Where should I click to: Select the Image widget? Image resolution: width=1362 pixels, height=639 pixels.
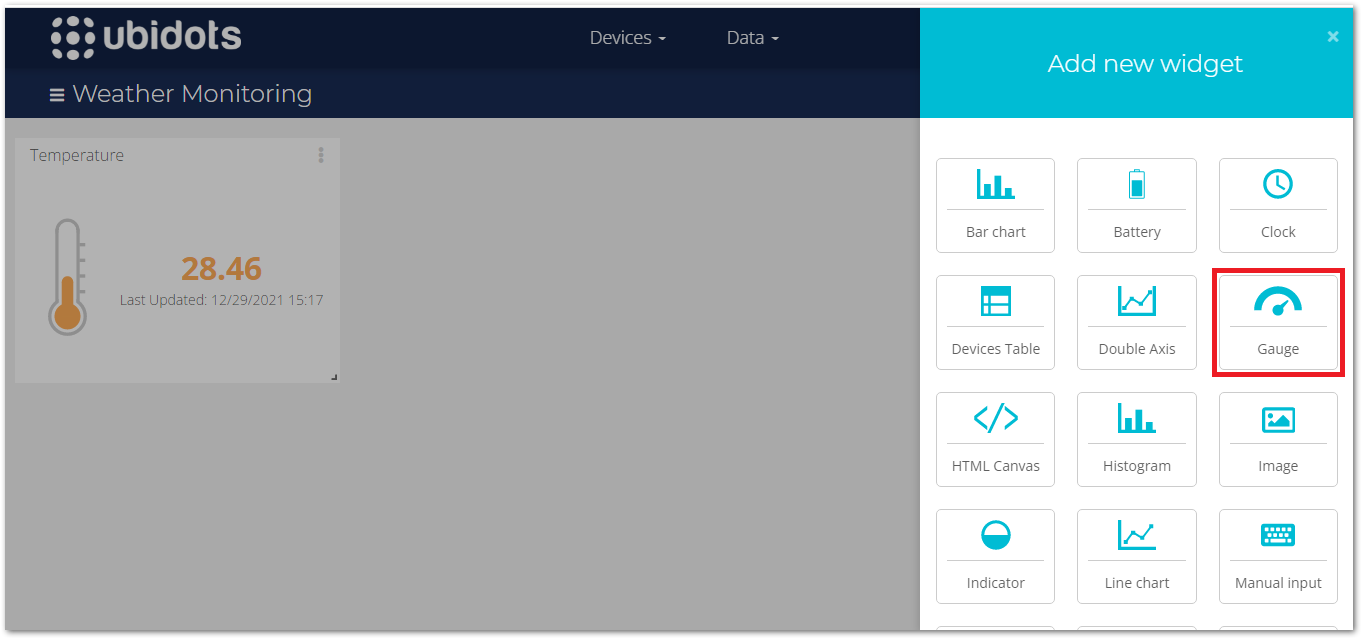click(1277, 439)
